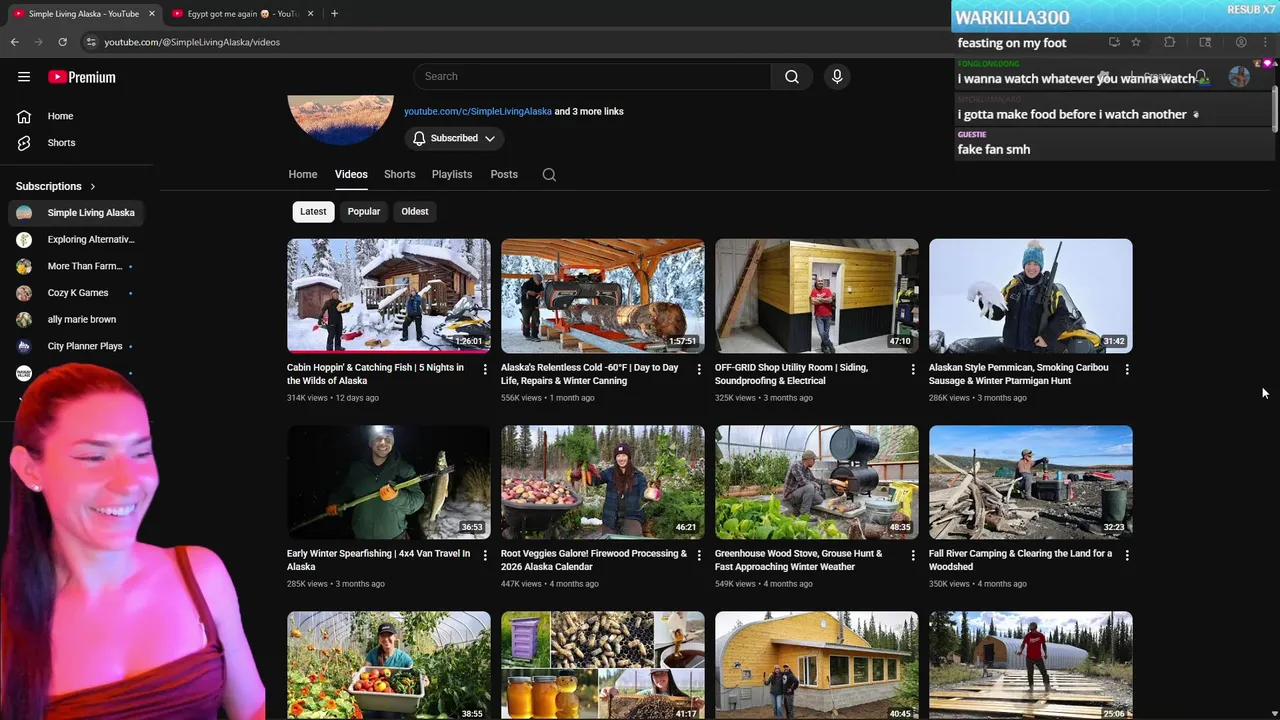Open options menu for Alaskan Style Pemmican video
Screen dimensions: 1280x720
(1127, 369)
